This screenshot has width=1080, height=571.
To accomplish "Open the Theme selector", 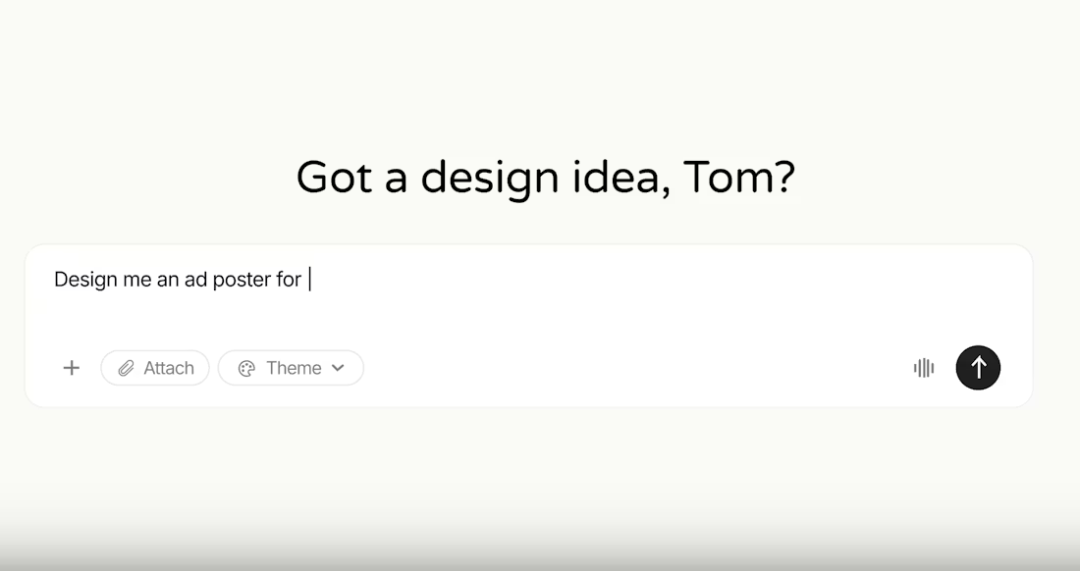I will tap(291, 368).
